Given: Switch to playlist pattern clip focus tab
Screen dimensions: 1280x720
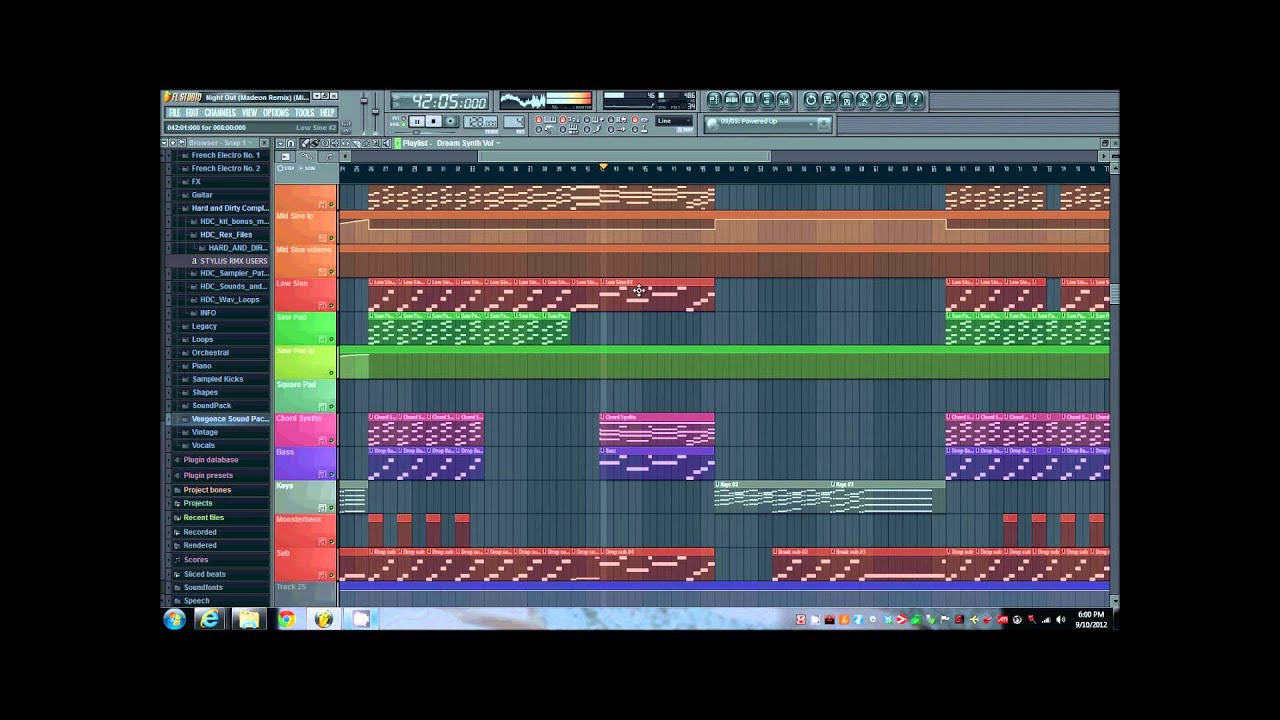Looking at the screenshot, I should pos(285,156).
